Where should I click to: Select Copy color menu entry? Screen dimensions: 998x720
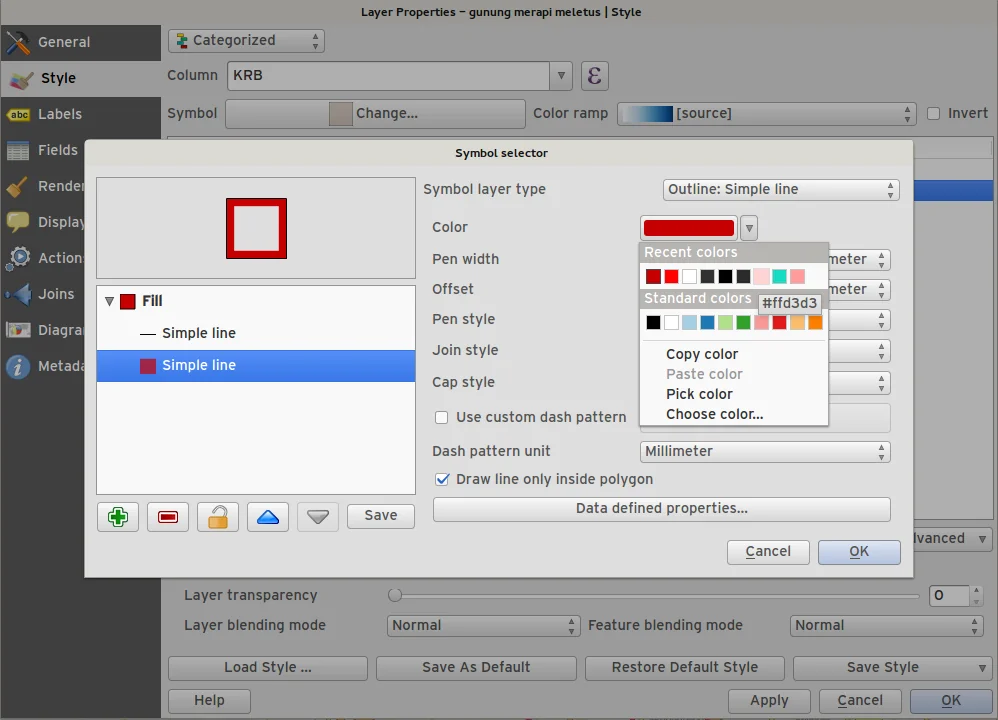tap(702, 354)
